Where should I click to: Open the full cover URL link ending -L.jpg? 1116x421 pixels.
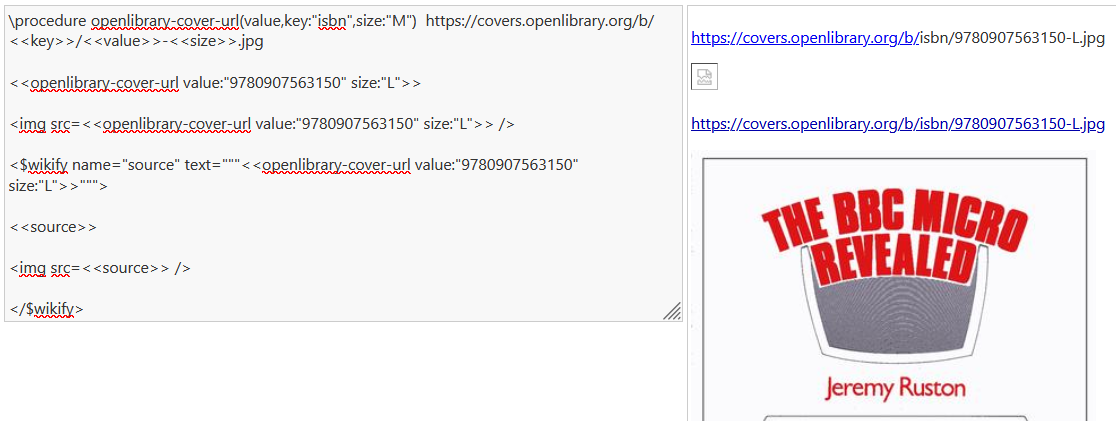897,124
